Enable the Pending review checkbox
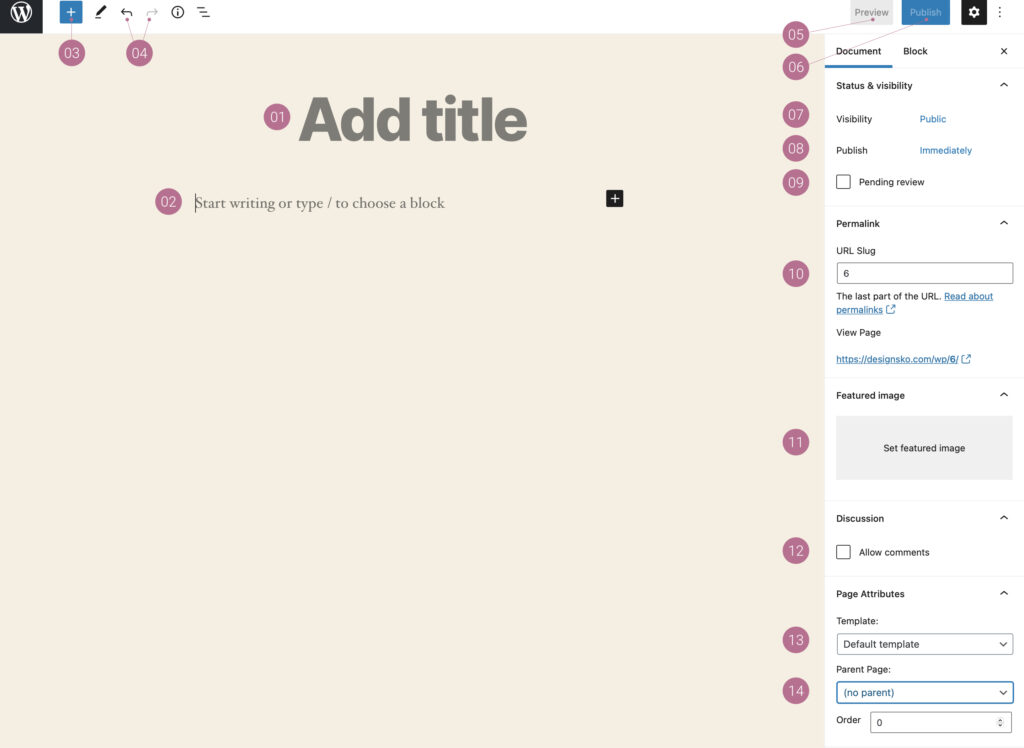The width and height of the screenshot is (1024, 748). [x=843, y=181]
